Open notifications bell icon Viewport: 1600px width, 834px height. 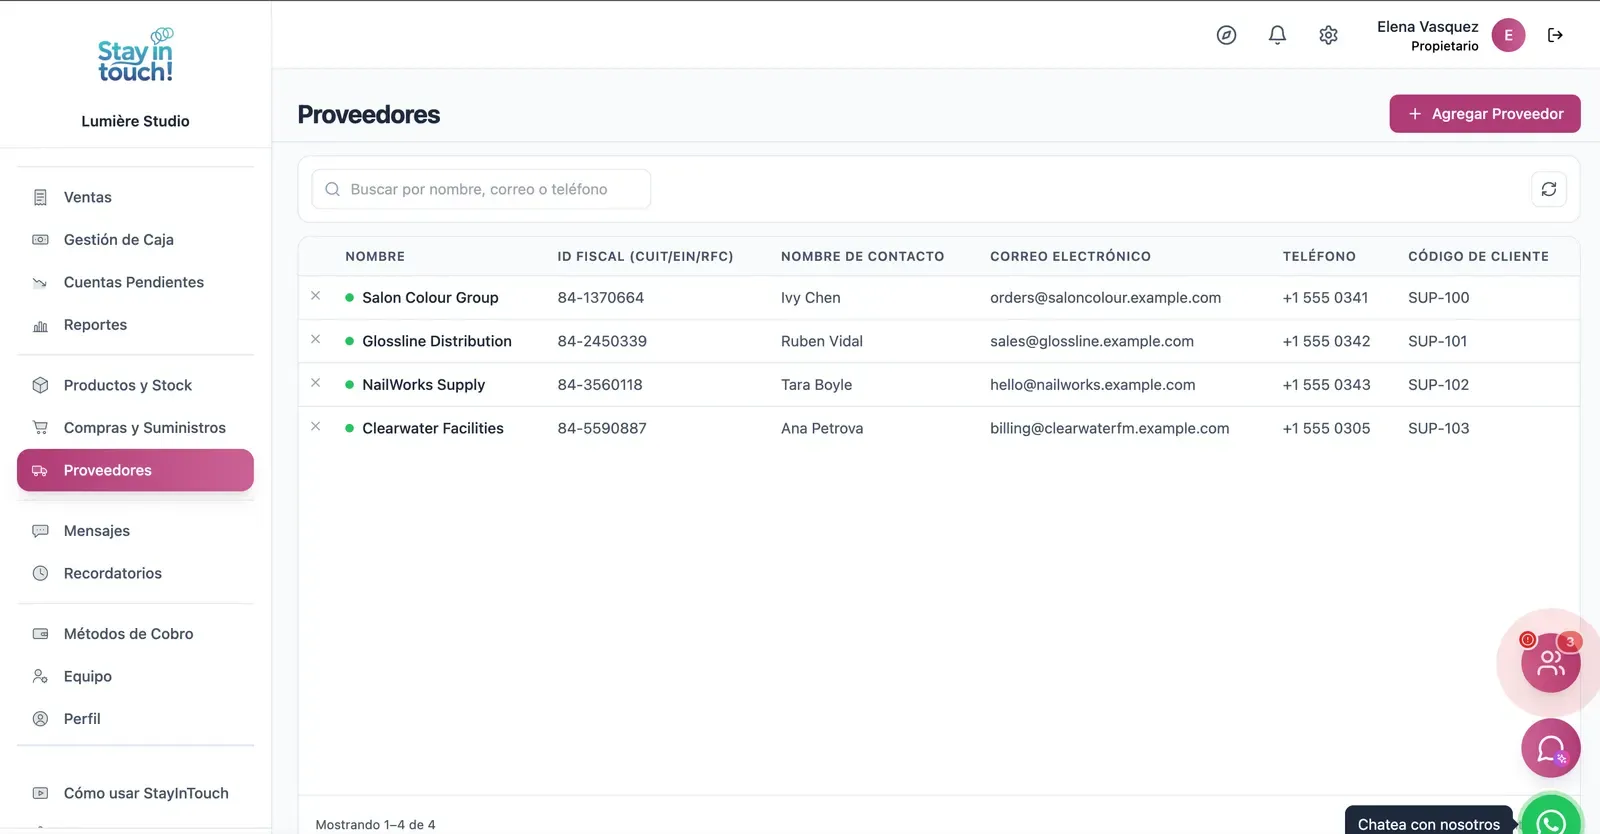tap(1277, 35)
